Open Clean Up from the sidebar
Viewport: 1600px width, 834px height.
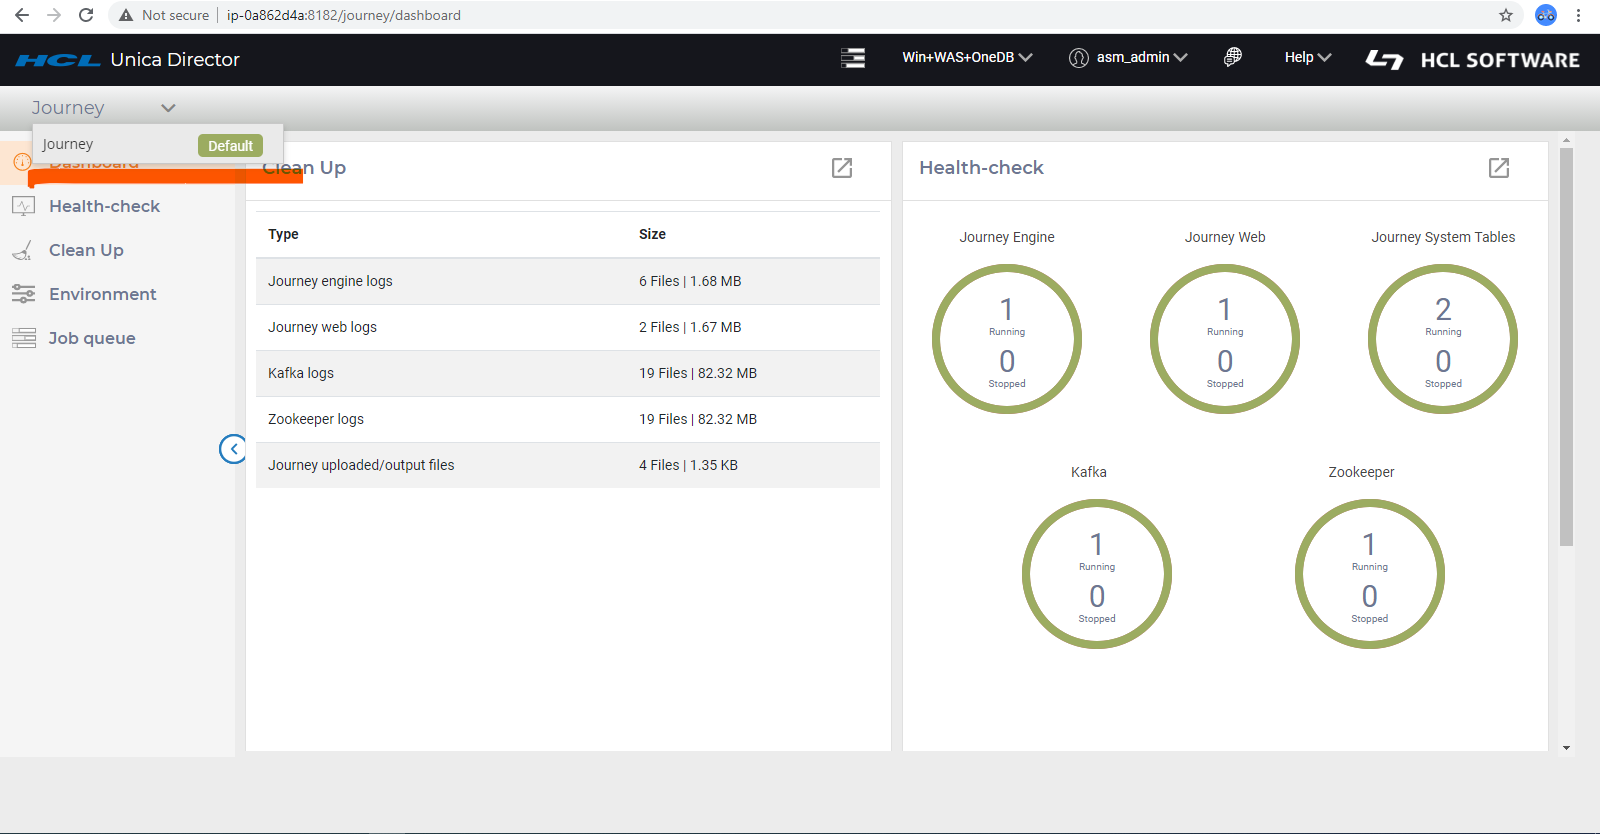[x=86, y=250]
